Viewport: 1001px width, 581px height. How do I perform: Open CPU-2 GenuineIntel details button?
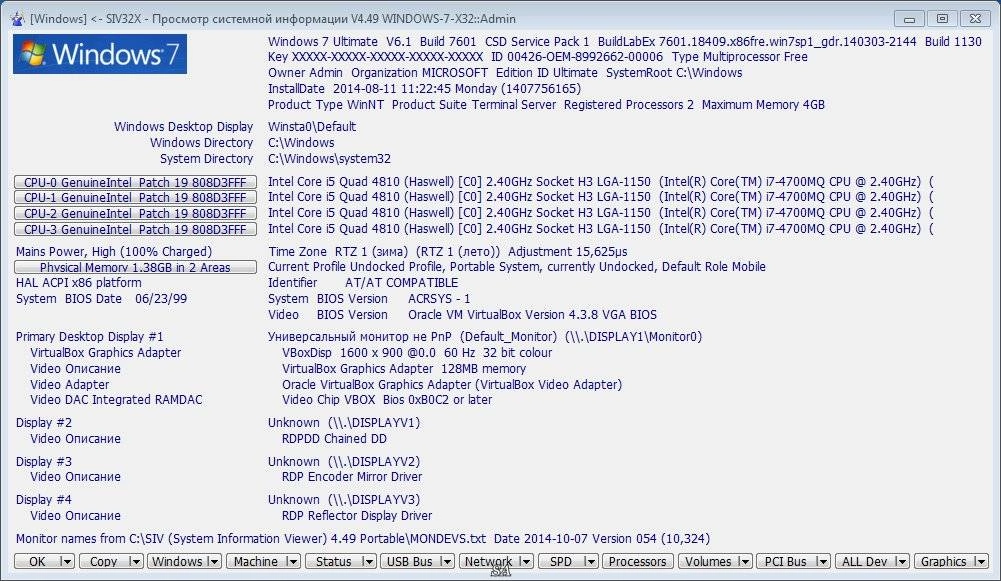[135, 213]
